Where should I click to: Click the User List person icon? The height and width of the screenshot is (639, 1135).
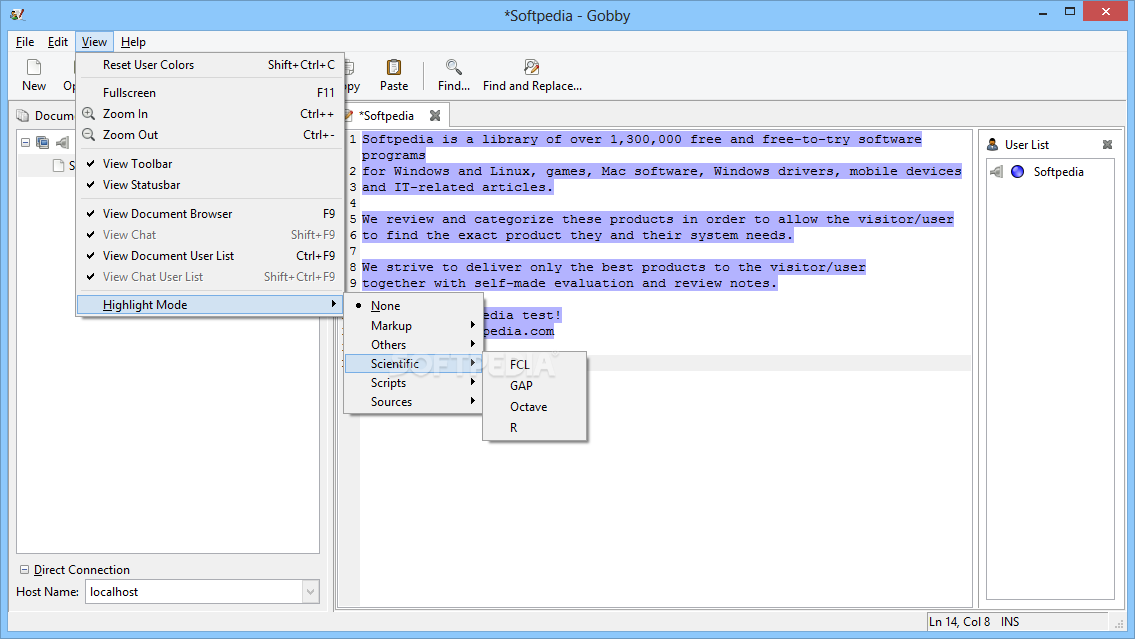coord(992,145)
